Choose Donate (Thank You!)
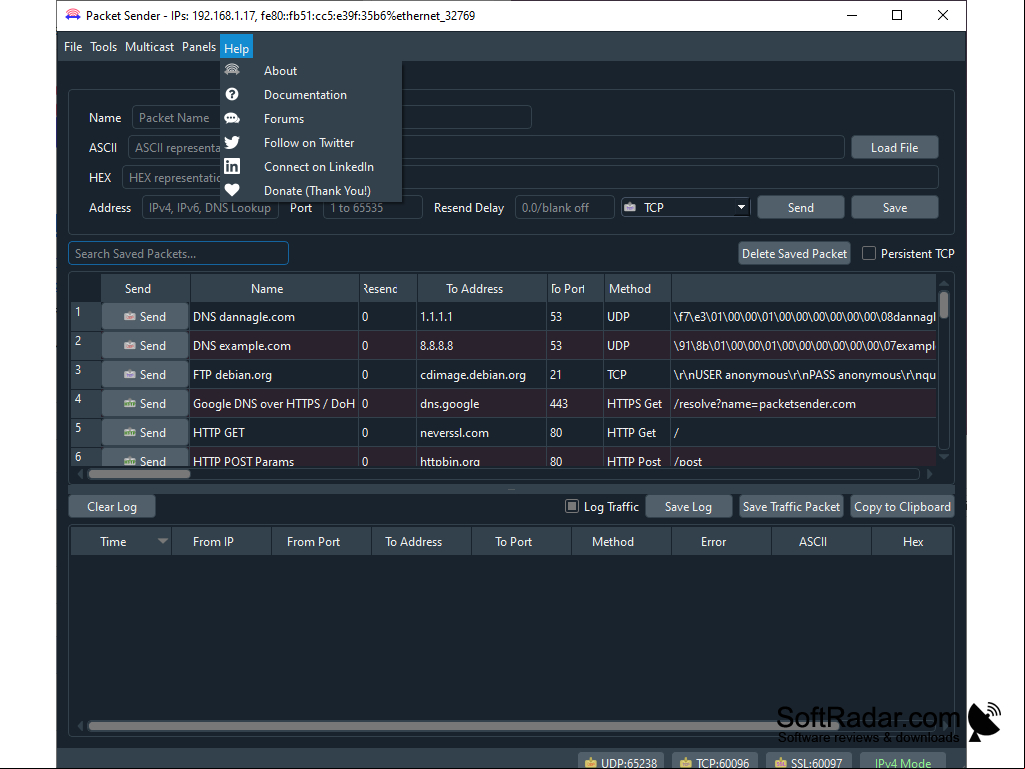 point(311,190)
